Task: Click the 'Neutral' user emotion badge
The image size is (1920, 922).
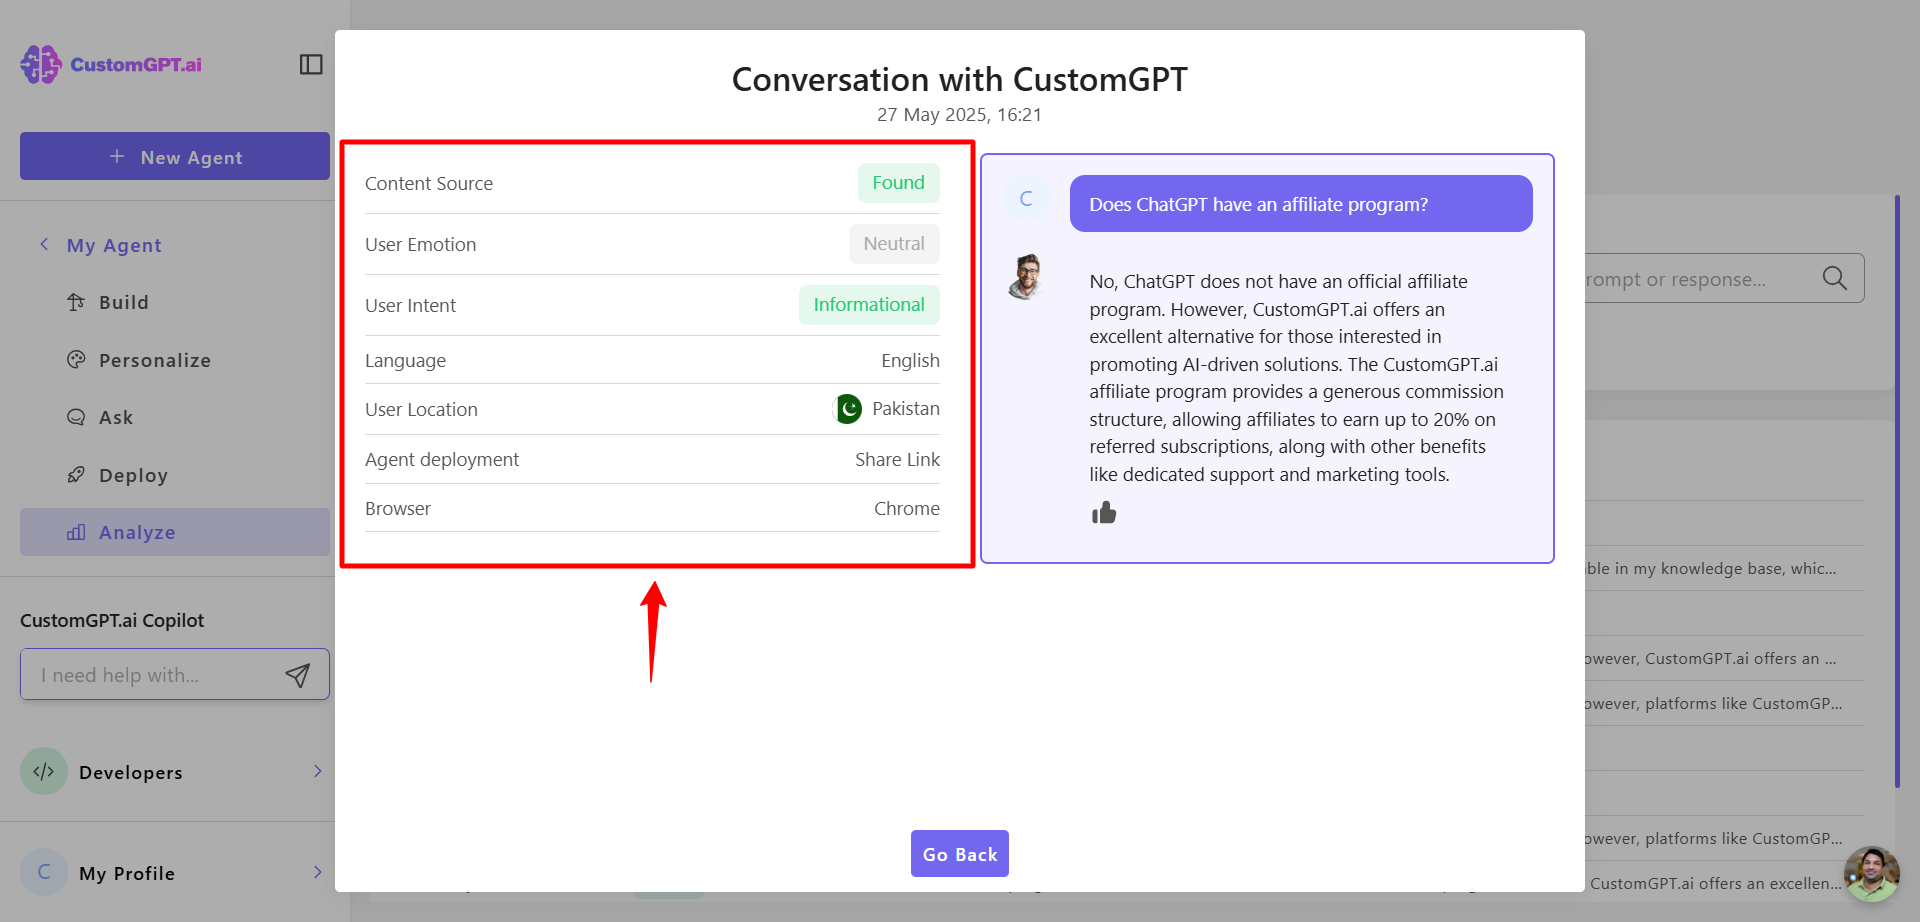Action: pyautogui.click(x=894, y=244)
